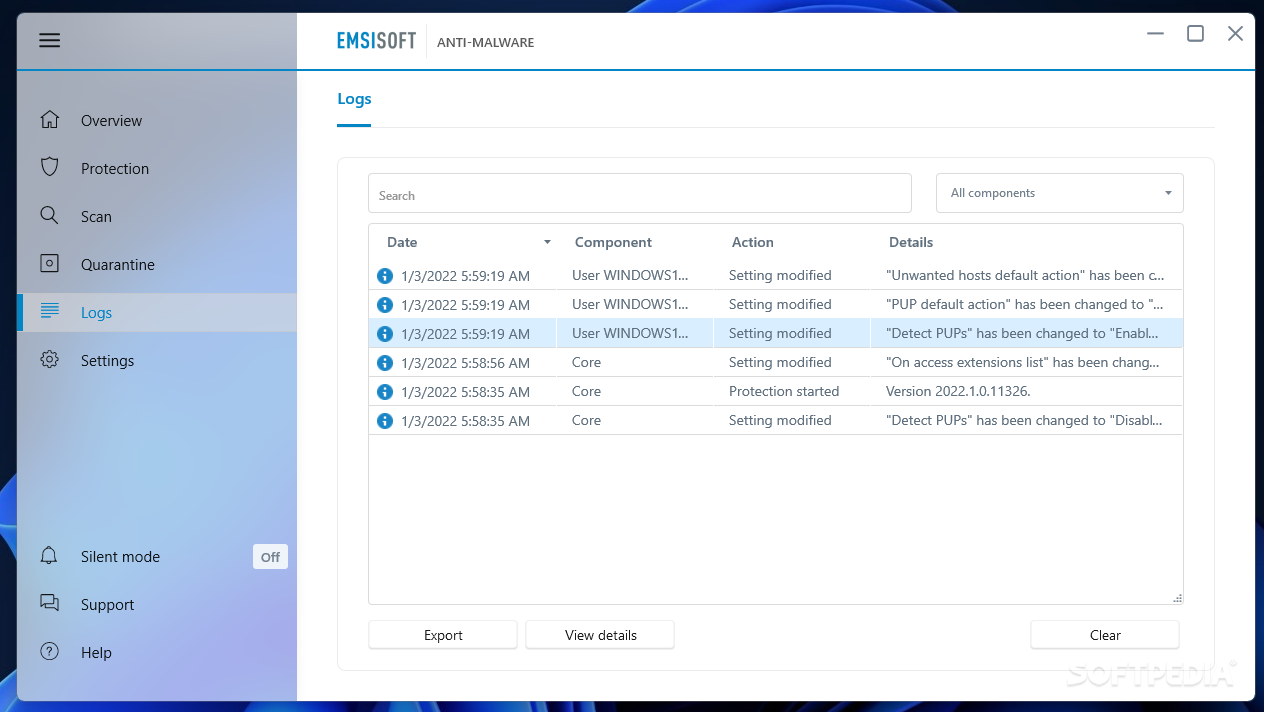This screenshot has width=1264, height=712.
Task: Click the Protection shield icon
Action: pyautogui.click(x=50, y=167)
